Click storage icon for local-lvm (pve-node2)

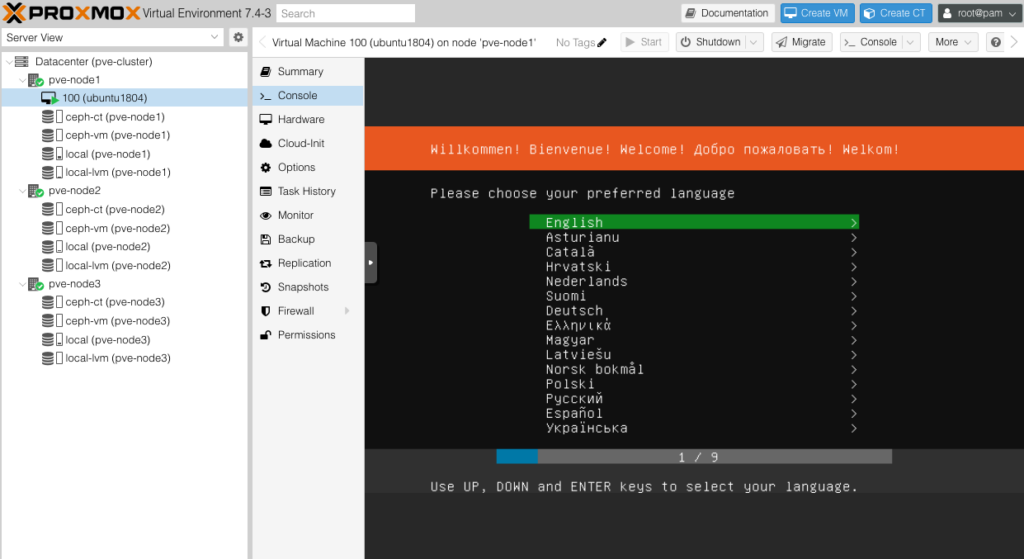[52, 265]
